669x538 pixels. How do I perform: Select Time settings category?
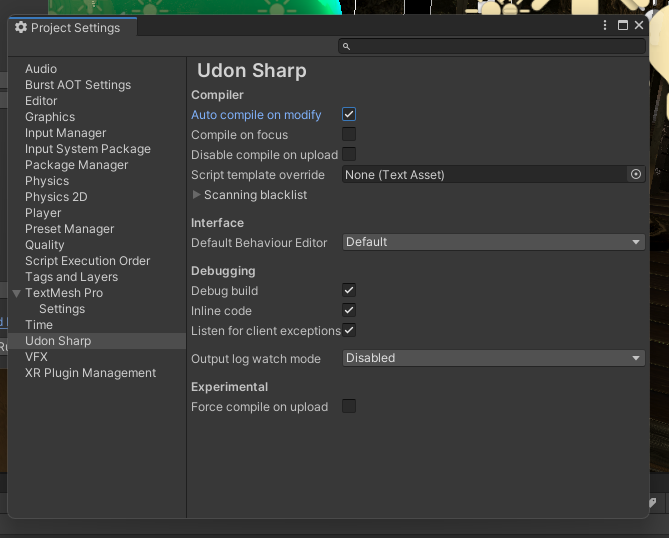tap(39, 325)
